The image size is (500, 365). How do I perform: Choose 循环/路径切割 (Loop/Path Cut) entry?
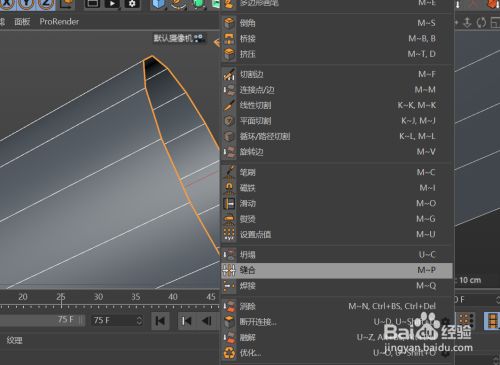[337, 136]
